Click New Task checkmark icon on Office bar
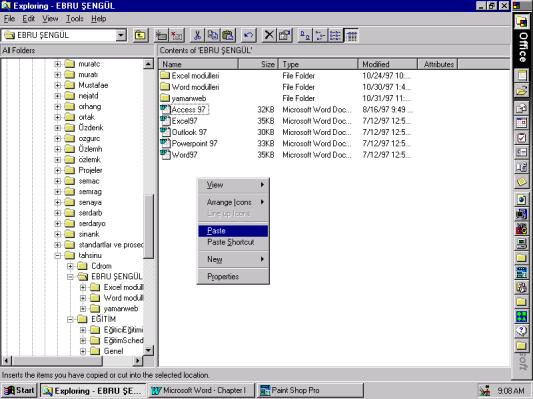This screenshot has width=533, height=399. tap(521, 138)
